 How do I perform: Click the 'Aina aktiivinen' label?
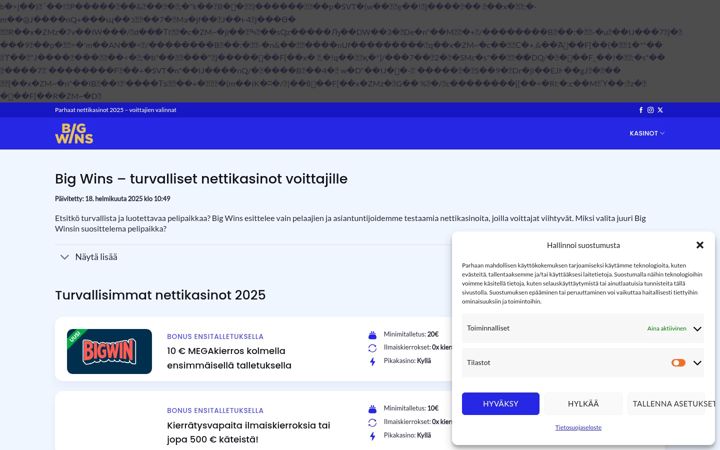coord(667,329)
